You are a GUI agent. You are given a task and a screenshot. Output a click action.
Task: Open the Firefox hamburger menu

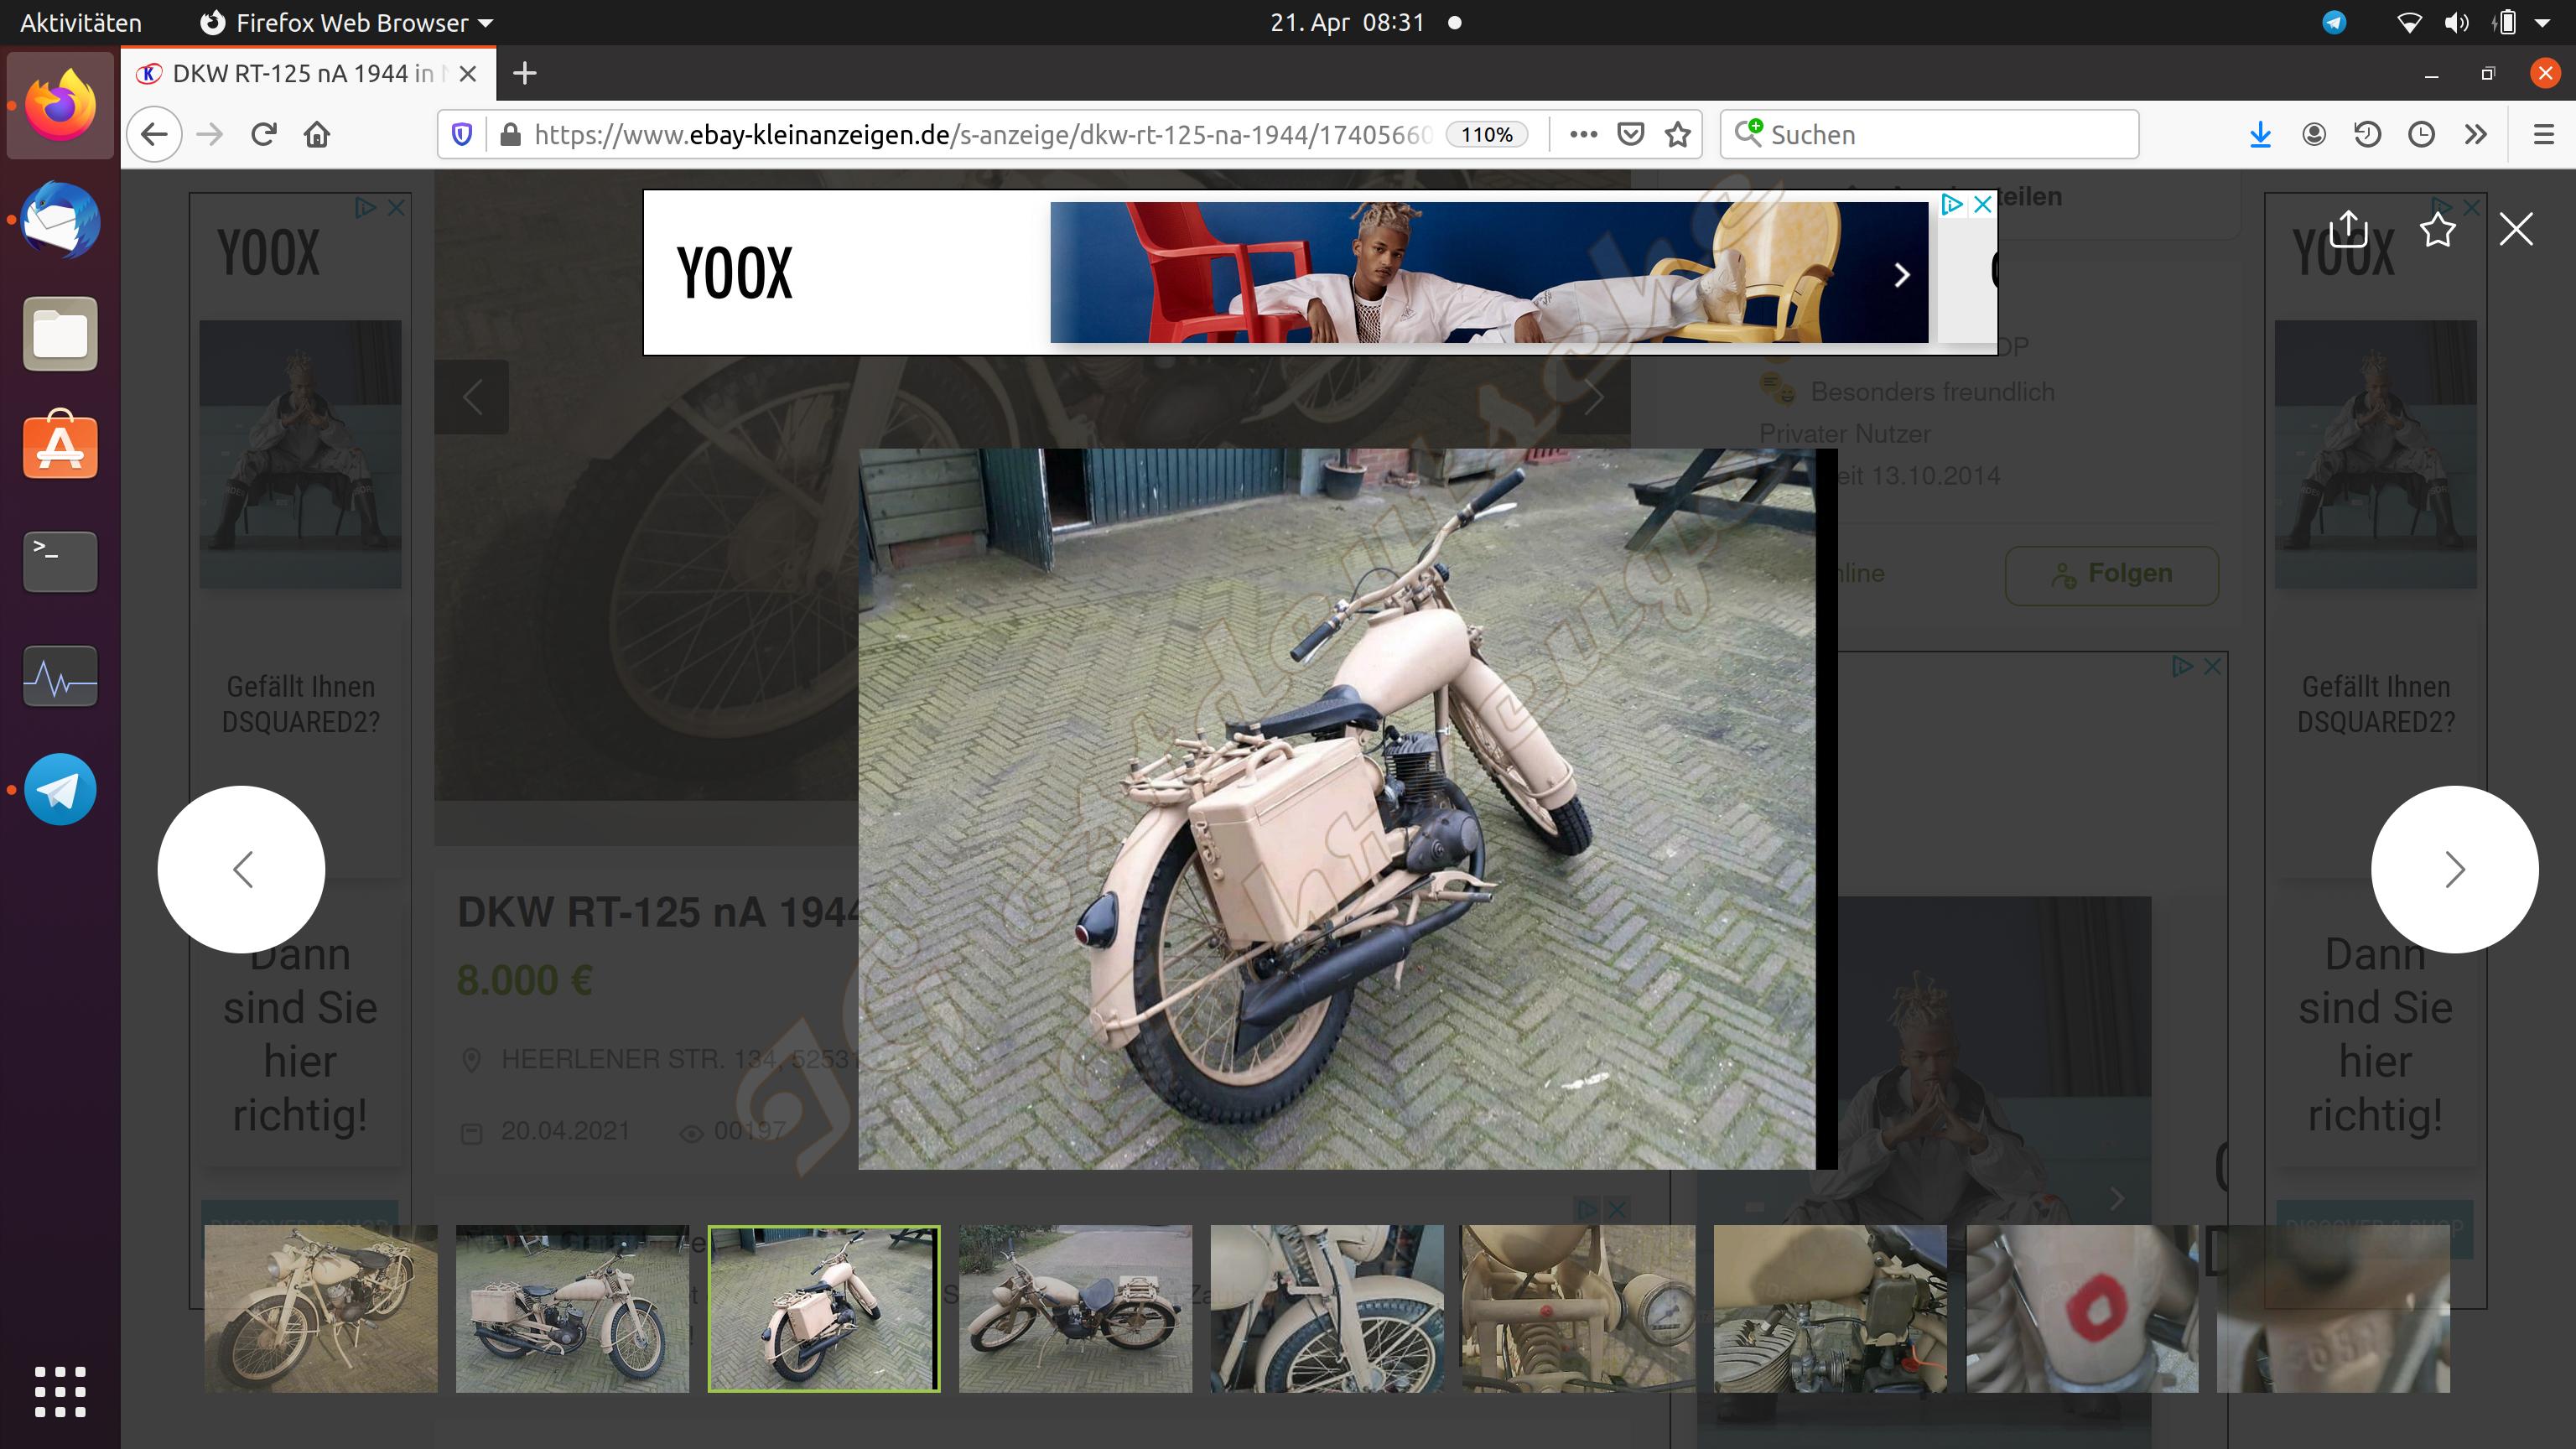click(2544, 134)
